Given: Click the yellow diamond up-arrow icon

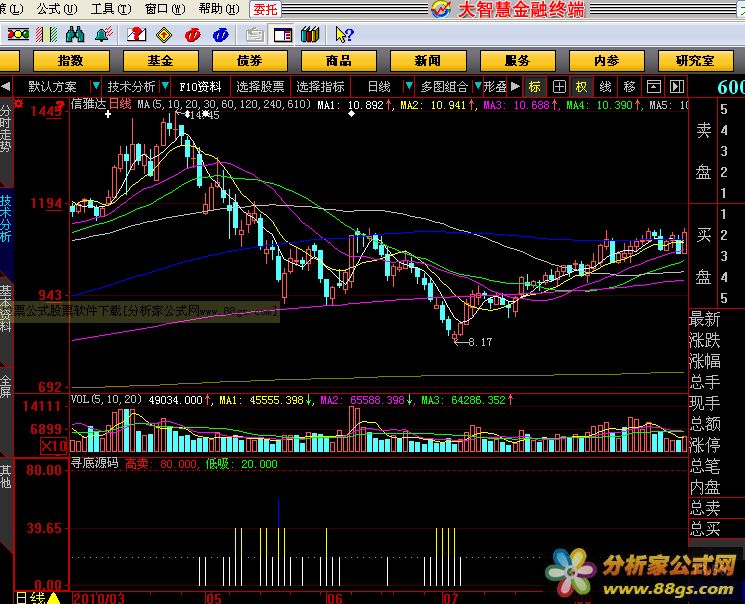Looking at the screenshot, I should click(x=164, y=35).
